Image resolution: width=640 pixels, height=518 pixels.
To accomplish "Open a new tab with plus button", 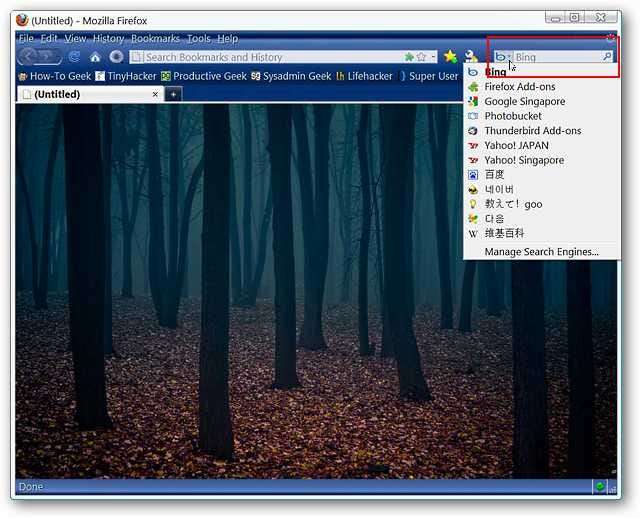I will tap(173, 94).
